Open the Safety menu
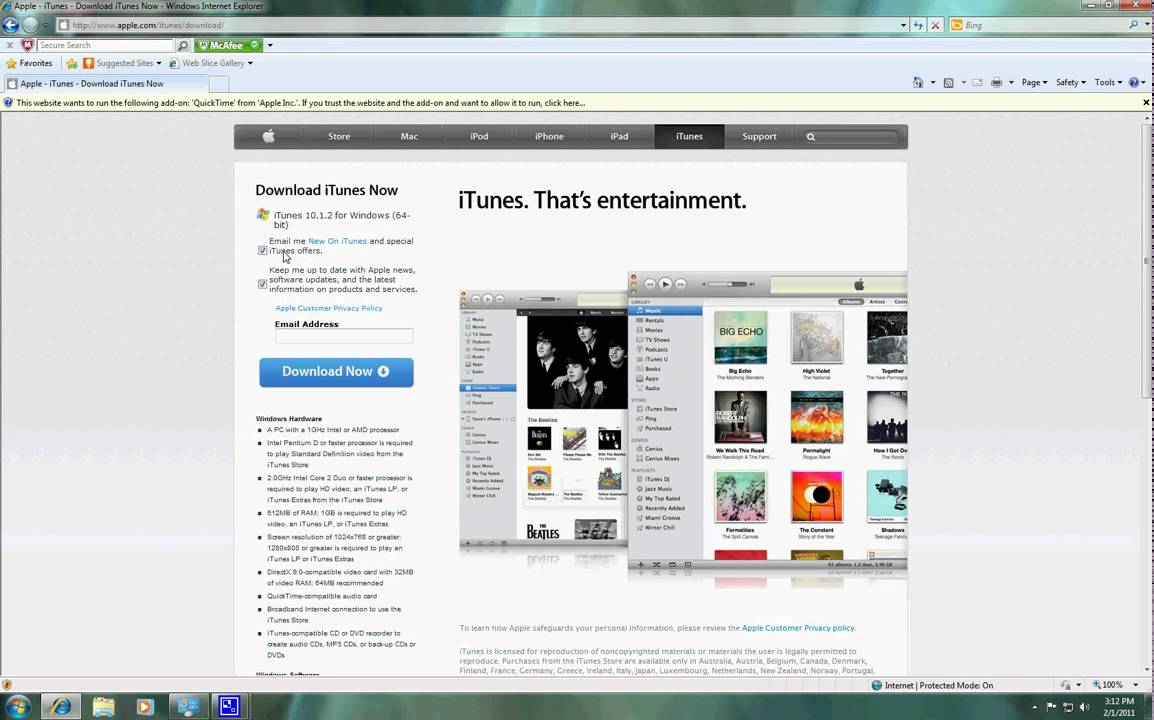Screen dimensions: 1154x720 point(1070,82)
